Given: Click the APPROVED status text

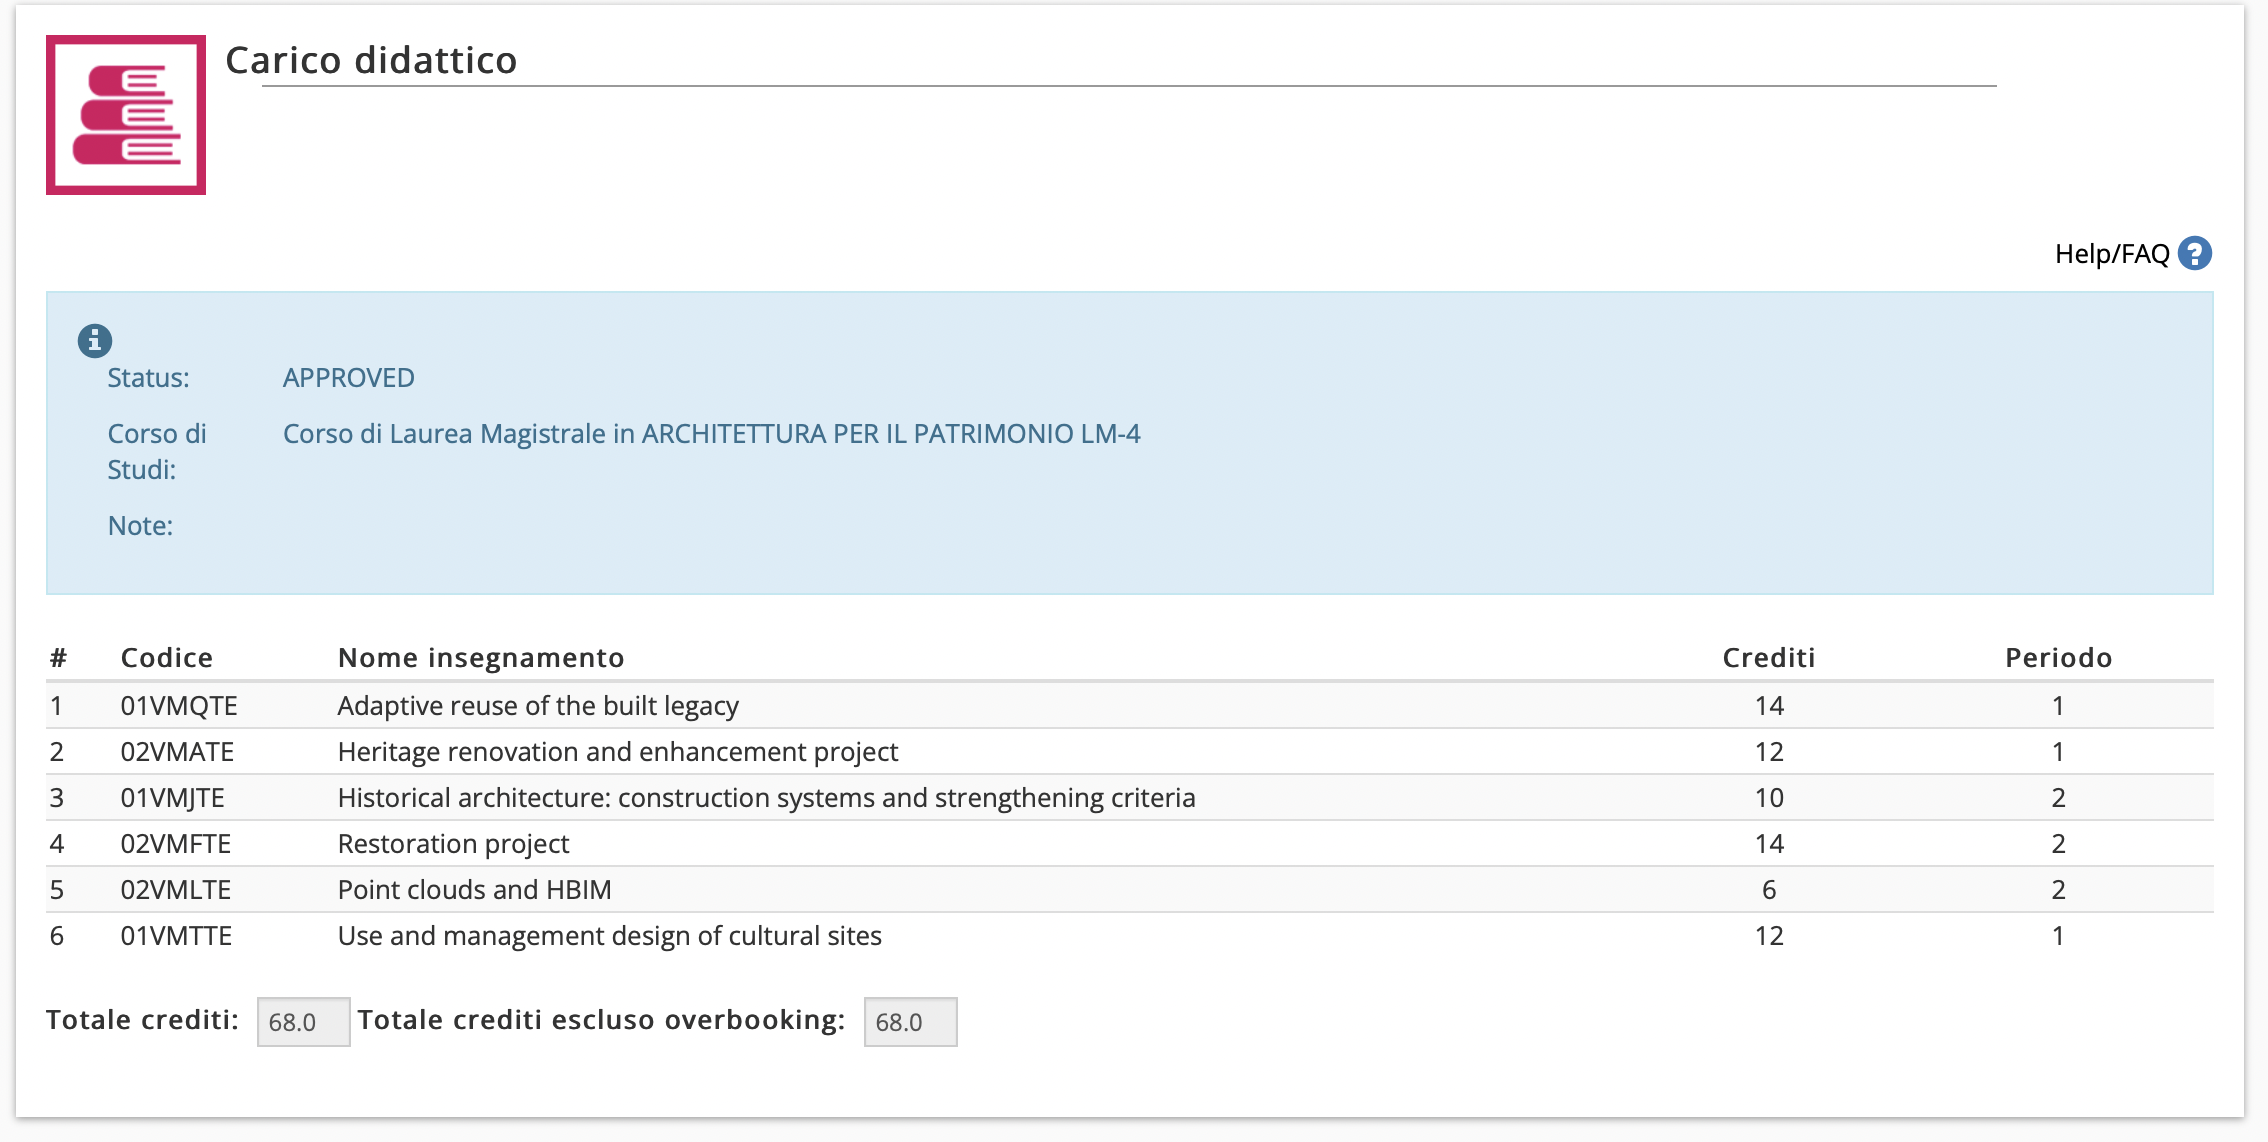Looking at the screenshot, I should click(348, 378).
